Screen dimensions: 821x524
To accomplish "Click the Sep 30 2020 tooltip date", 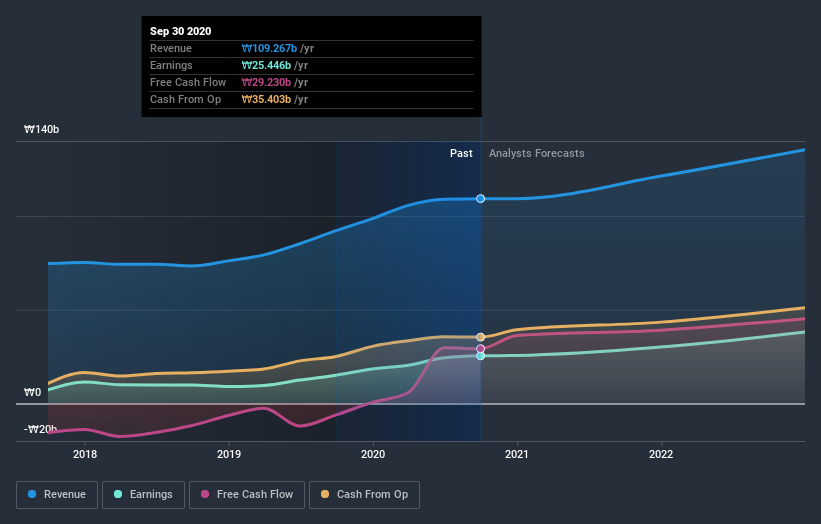I will [181, 31].
